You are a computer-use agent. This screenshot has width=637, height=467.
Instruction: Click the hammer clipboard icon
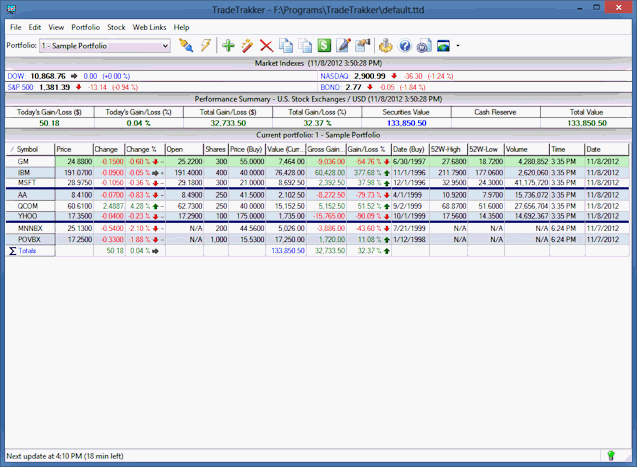[x=362, y=45]
